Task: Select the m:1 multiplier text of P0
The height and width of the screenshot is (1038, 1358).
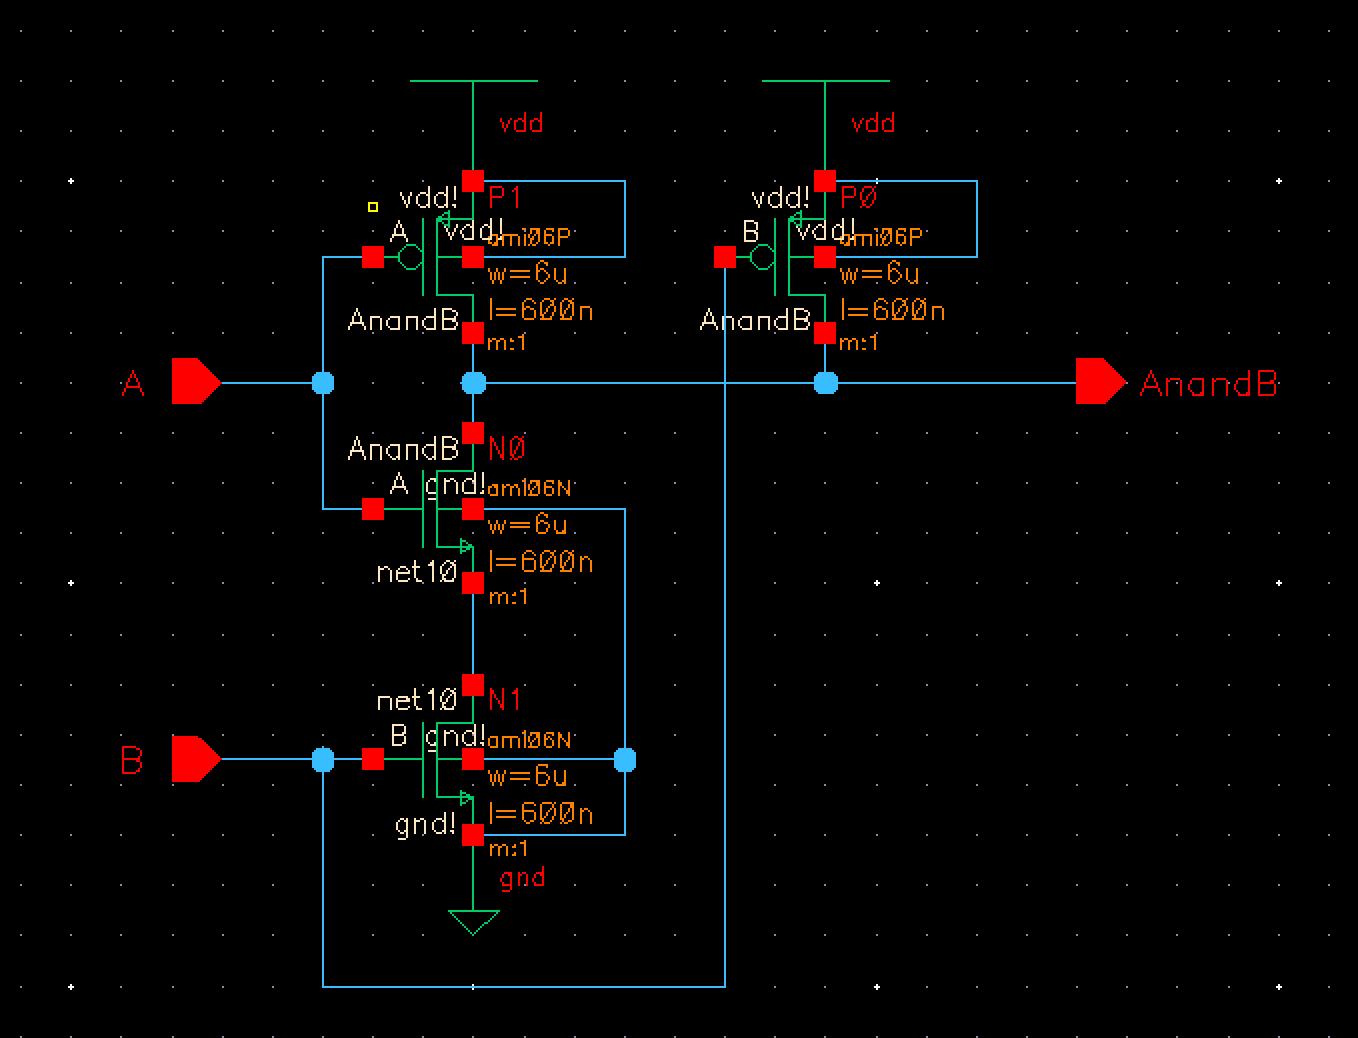Action: (859, 343)
